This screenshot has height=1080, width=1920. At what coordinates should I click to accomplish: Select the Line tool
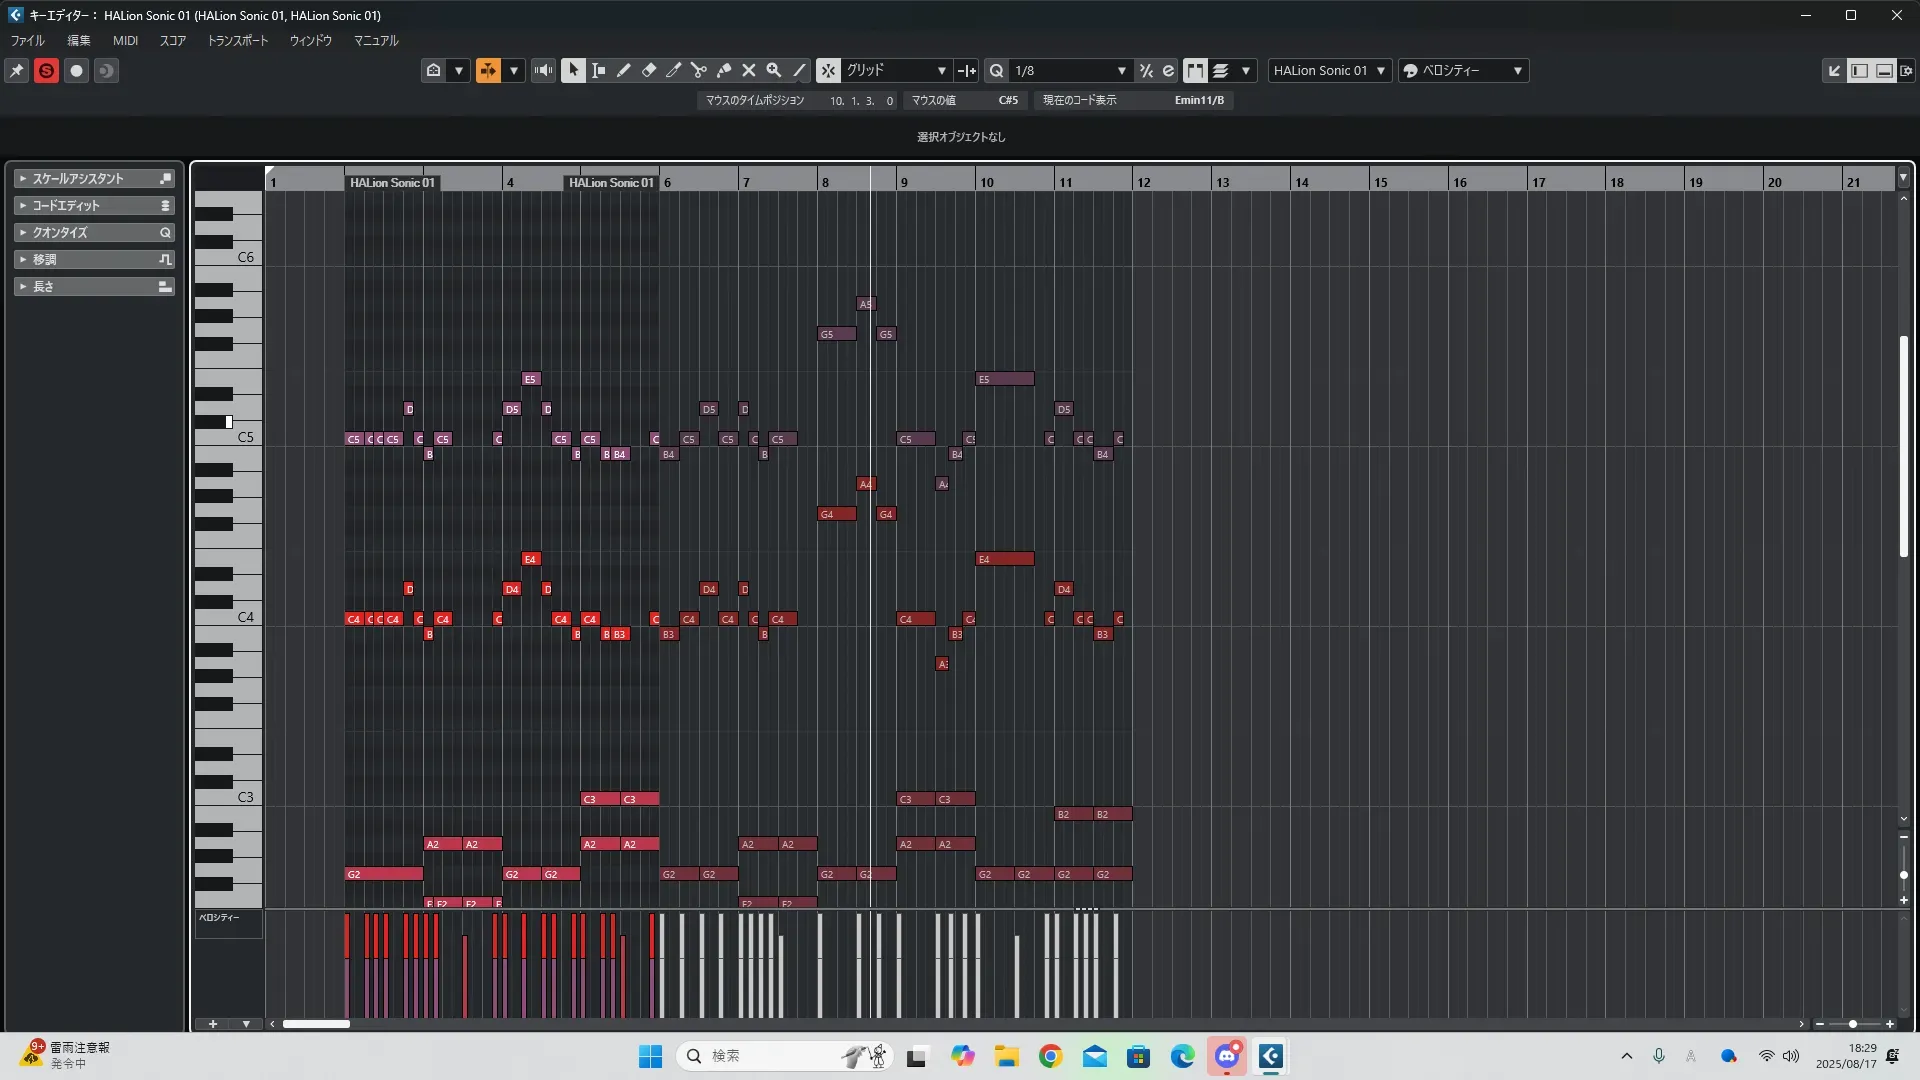click(798, 70)
